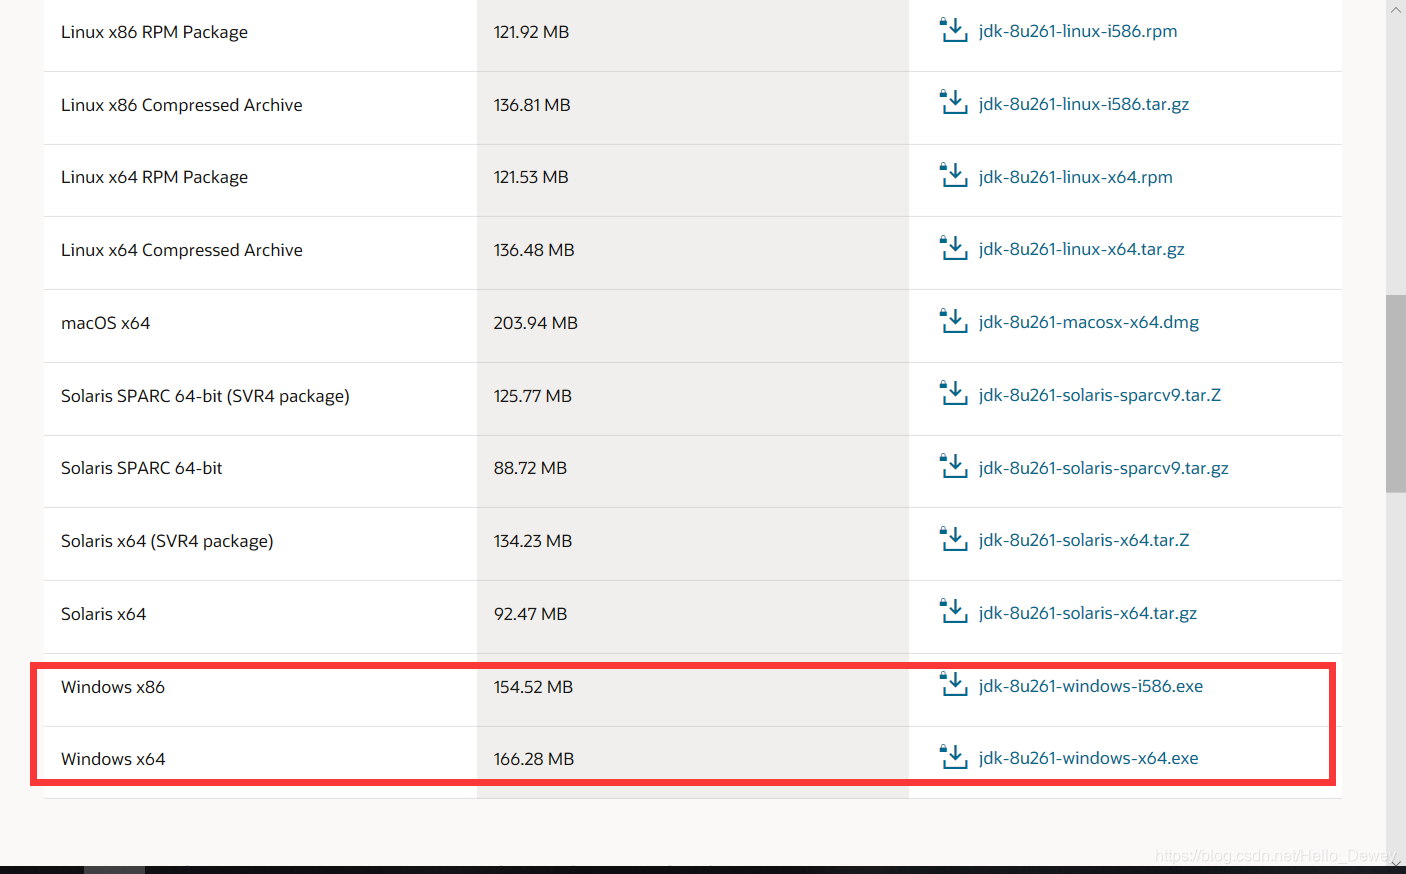
Task: Click download icon for jdk-8u261-solaris-sparcv9.tar.Z
Action: 954,394
